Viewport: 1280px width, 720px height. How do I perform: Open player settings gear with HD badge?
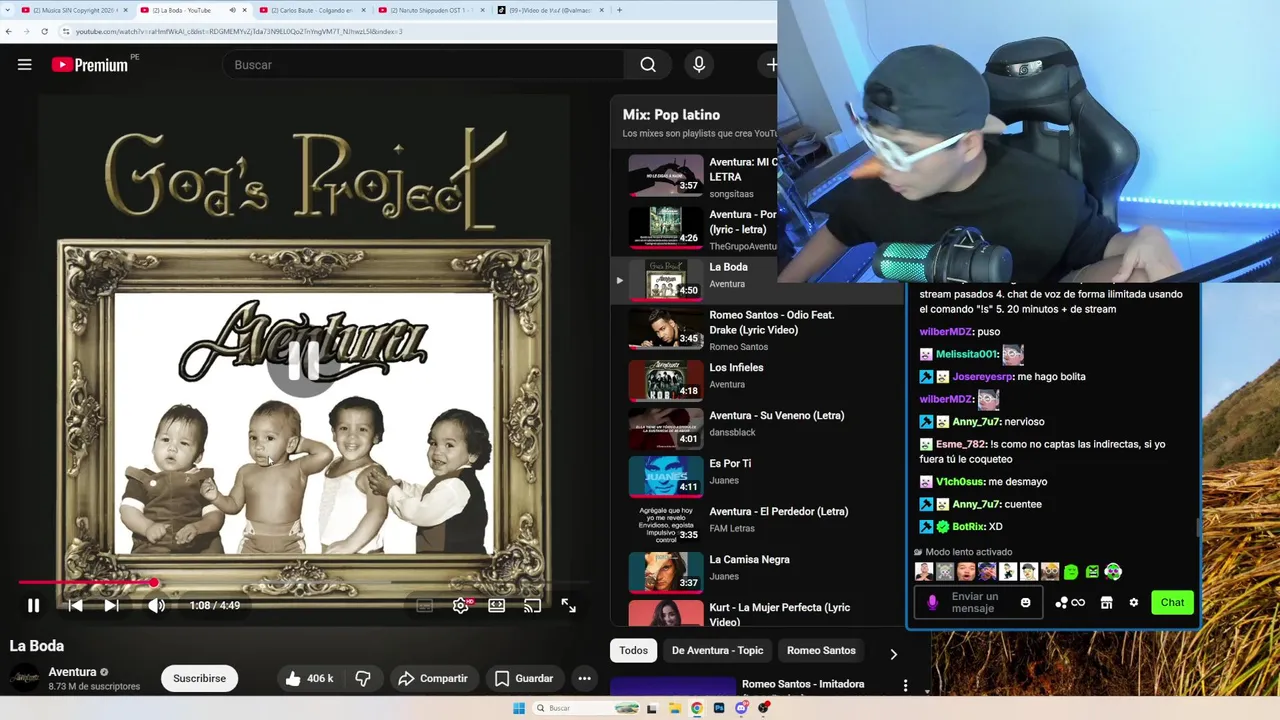[461, 605]
